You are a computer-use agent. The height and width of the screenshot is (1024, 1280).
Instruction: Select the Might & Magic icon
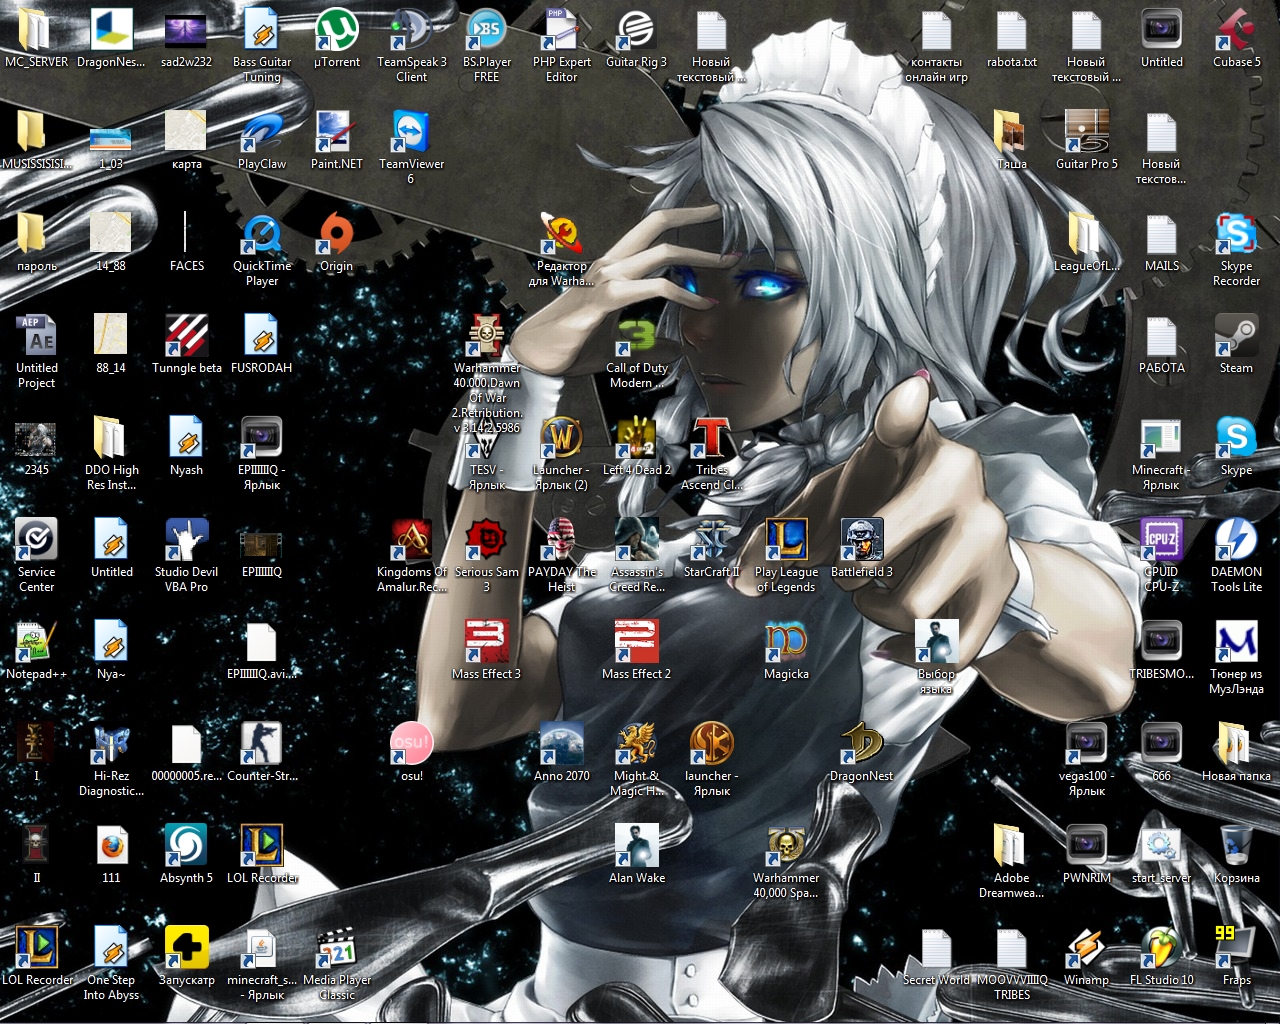coord(637,744)
